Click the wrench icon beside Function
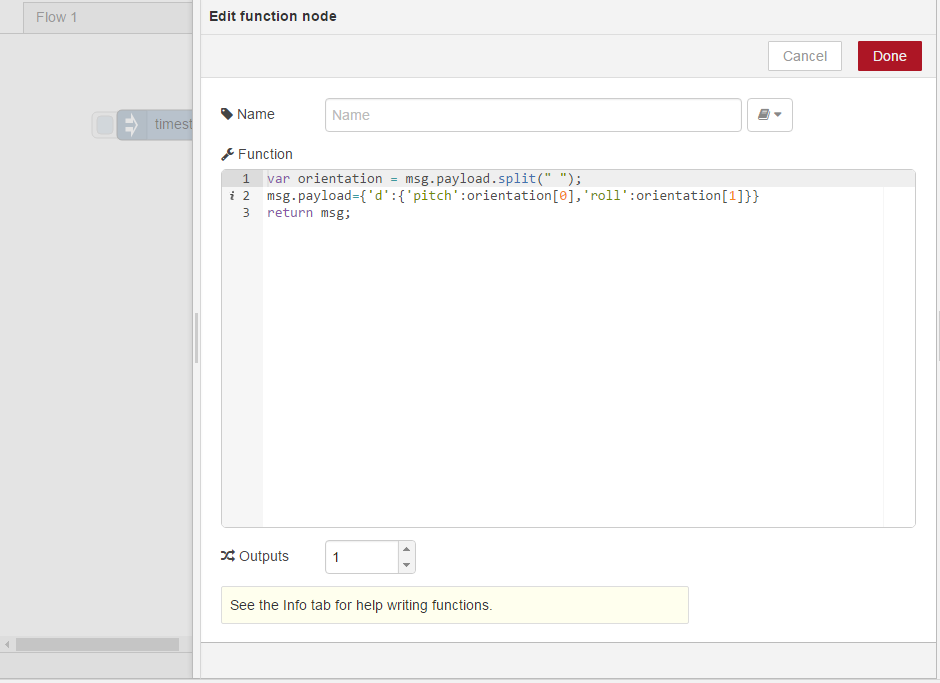The height and width of the screenshot is (683, 940). [x=227, y=154]
